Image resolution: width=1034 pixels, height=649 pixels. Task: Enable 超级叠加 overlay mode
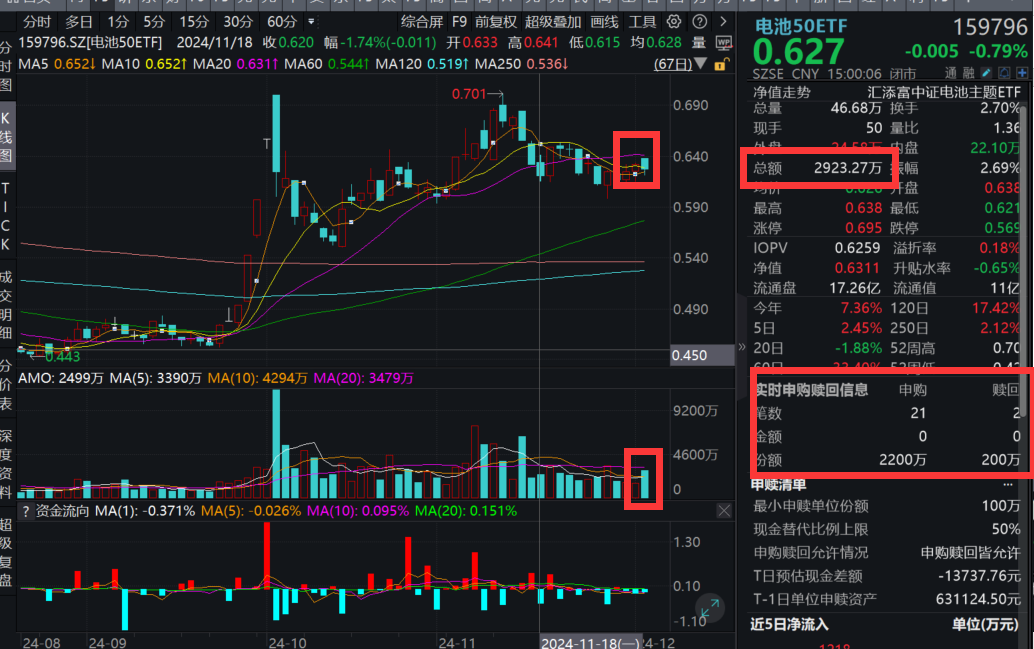pyautogui.click(x=552, y=21)
